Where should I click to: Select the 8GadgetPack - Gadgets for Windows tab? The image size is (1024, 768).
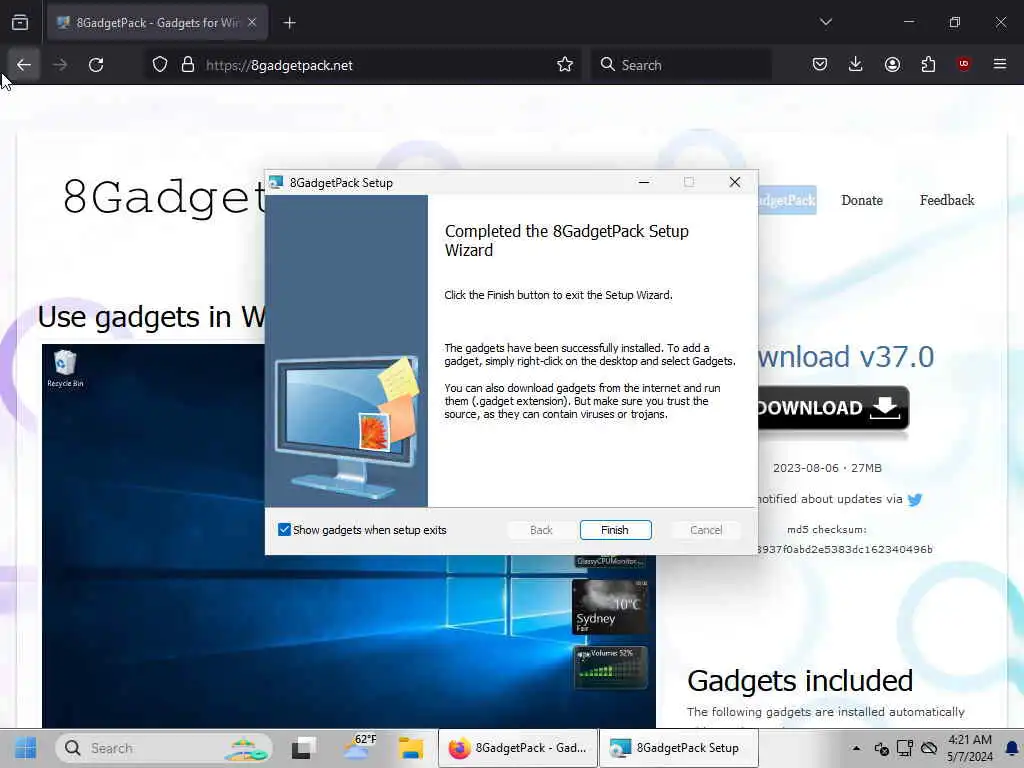point(157,23)
